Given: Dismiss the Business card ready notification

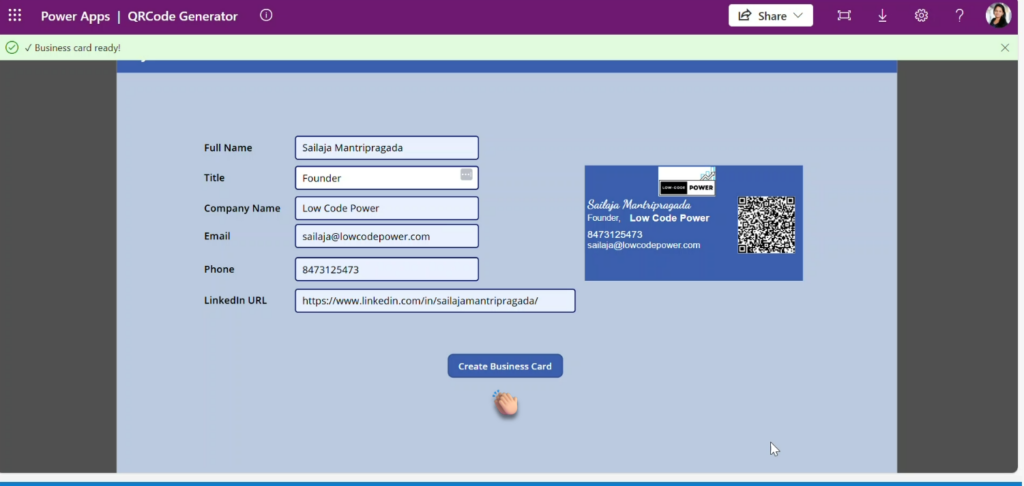Looking at the screenshot, I should 1005,48.
